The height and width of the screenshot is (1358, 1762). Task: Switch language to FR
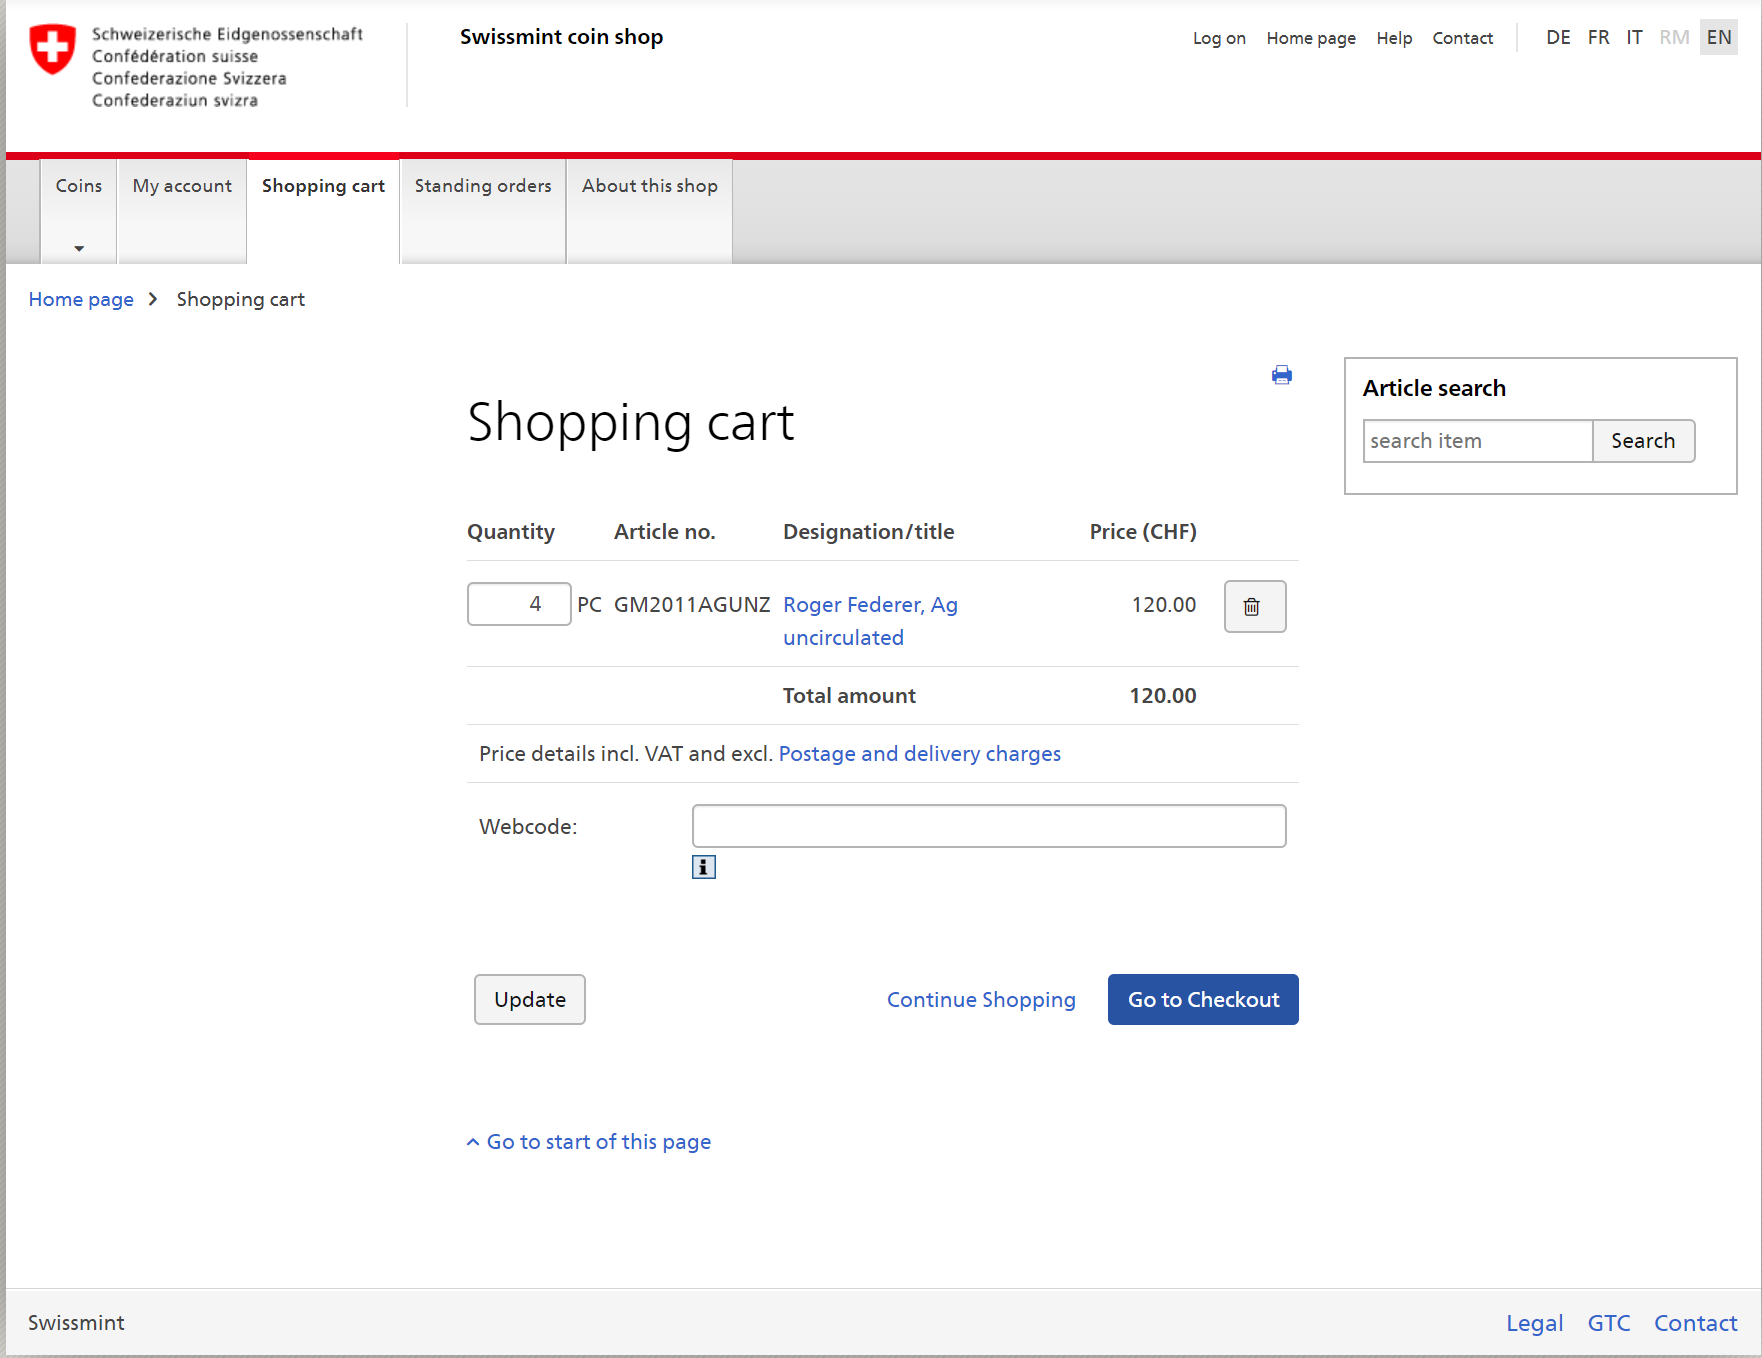pyautogui.click(x=1598, y=38)
